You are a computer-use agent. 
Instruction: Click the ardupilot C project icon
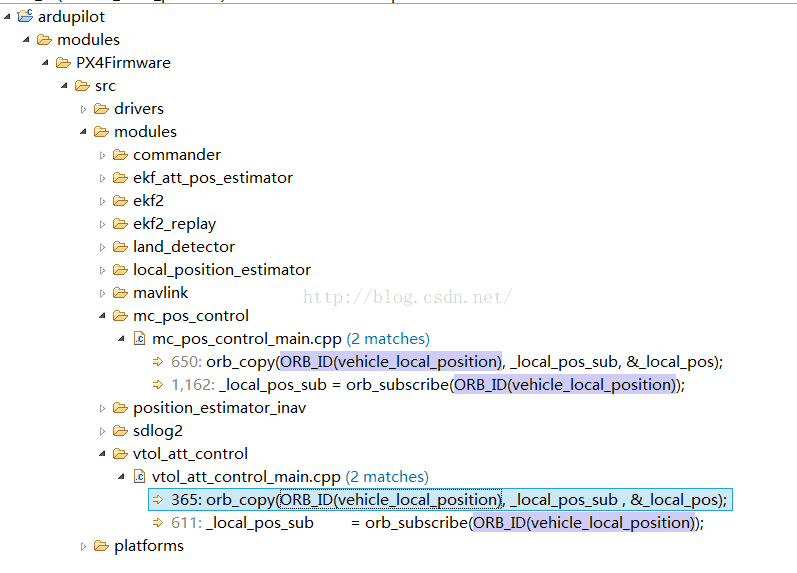pos(25,16)
